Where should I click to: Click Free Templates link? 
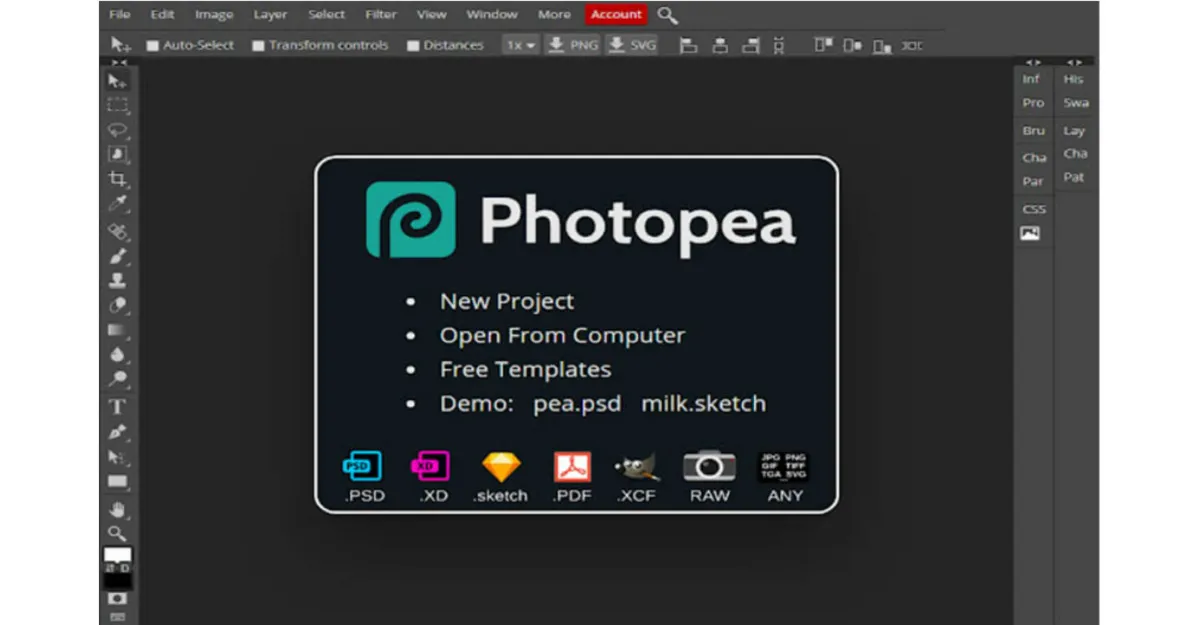point(525,370)
